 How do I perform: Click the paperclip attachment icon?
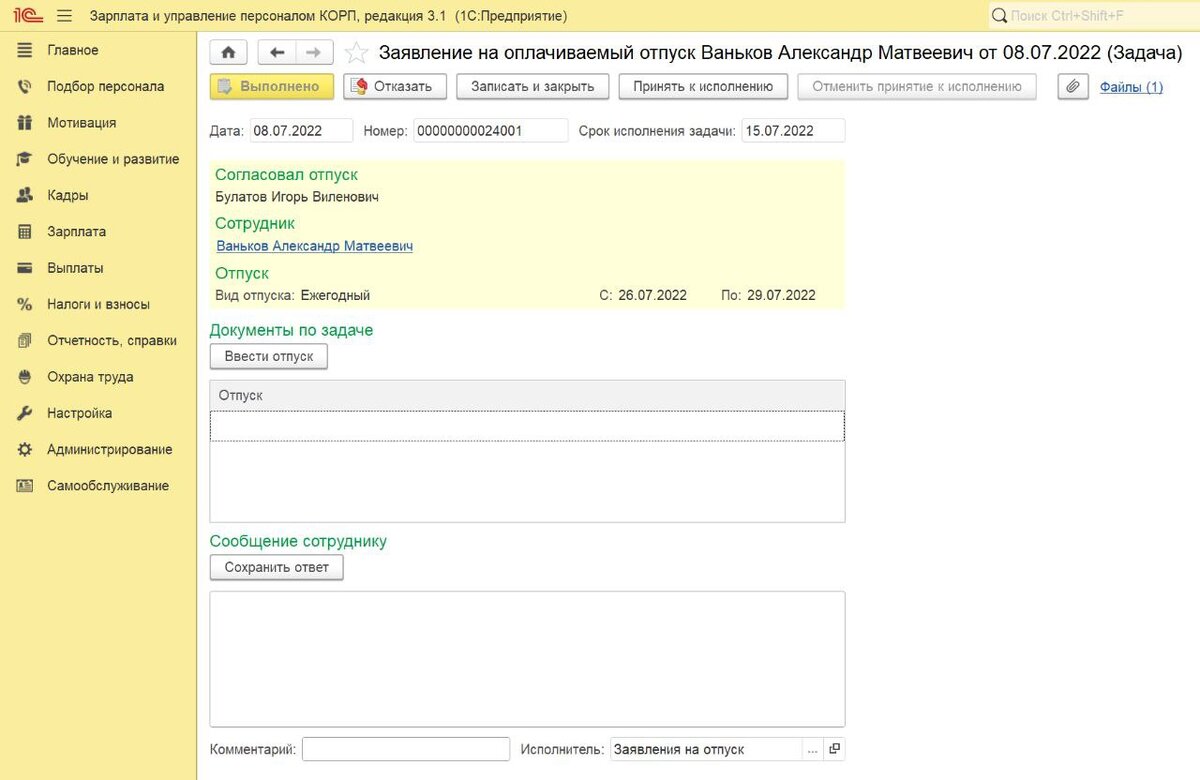click(1071, 87)
